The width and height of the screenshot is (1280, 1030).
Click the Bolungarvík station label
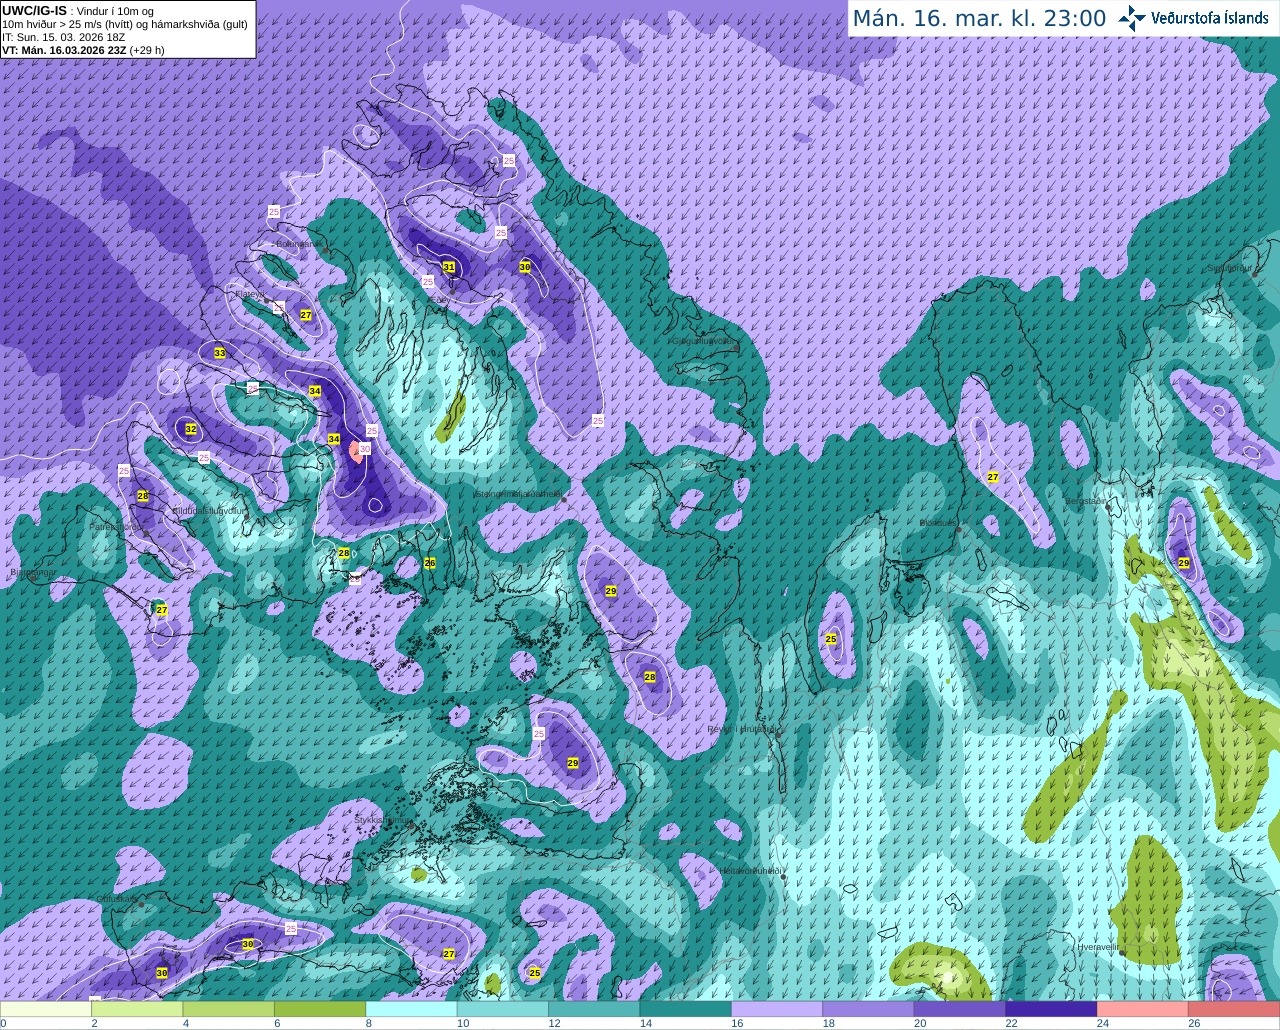pyautogui.click(x=298, y=243)
